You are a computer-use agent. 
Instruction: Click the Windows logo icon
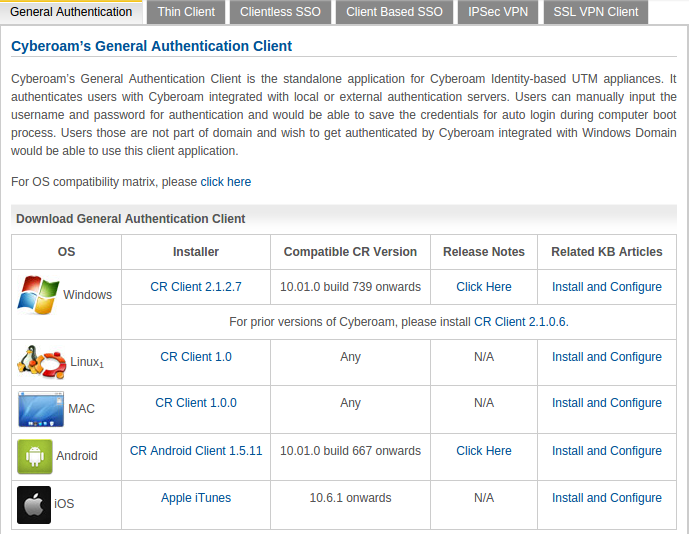click(x=38, y=295)
